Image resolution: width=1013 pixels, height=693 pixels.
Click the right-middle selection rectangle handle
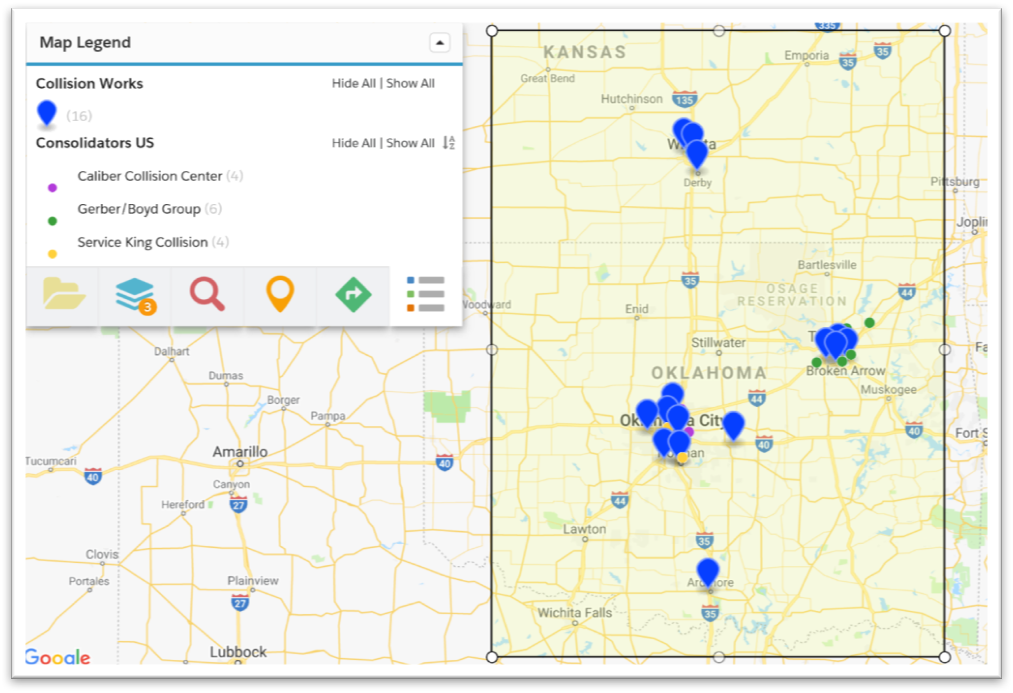click(945, 349)
